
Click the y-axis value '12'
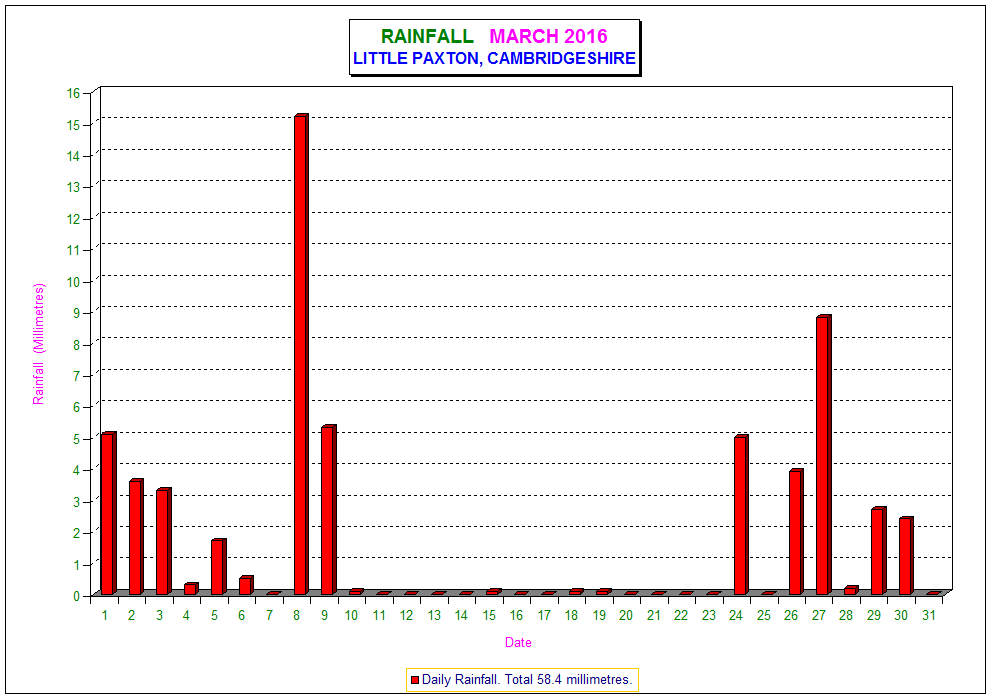pos(74,219)
